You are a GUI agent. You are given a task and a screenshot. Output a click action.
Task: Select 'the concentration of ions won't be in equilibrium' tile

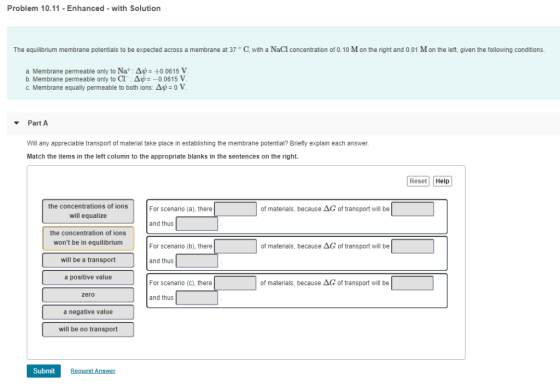(x=88, y=238)
